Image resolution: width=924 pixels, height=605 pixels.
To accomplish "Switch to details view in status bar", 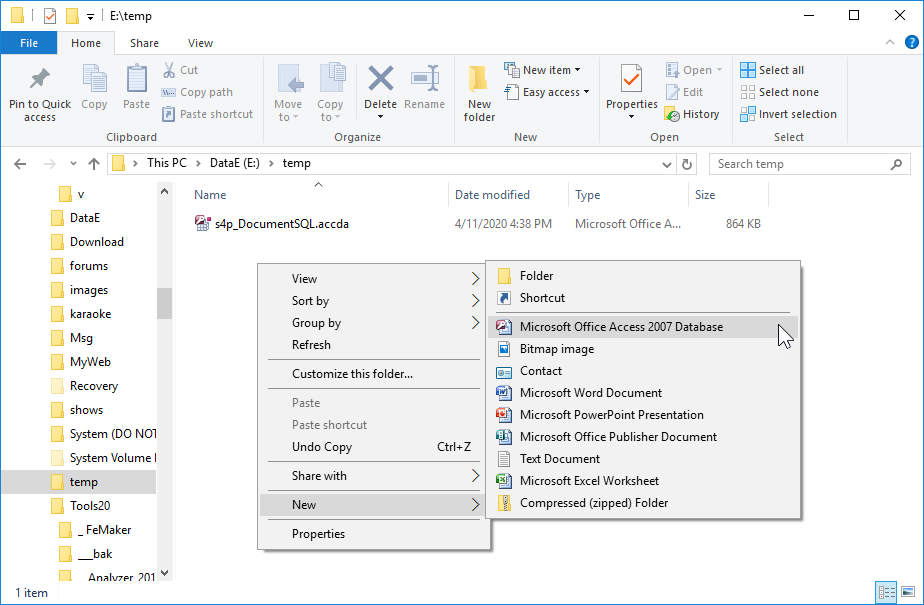I will [x=886, y=592].
